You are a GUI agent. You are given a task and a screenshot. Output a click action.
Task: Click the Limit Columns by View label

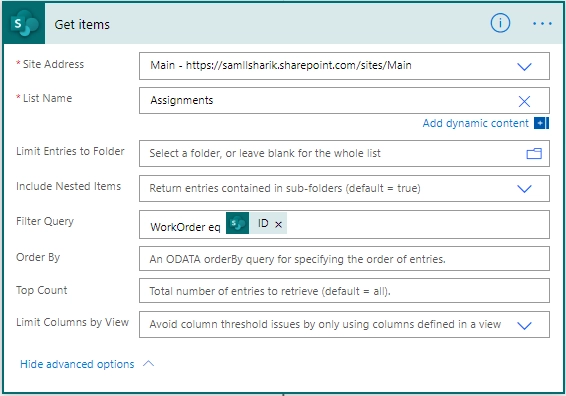[72, 322]
